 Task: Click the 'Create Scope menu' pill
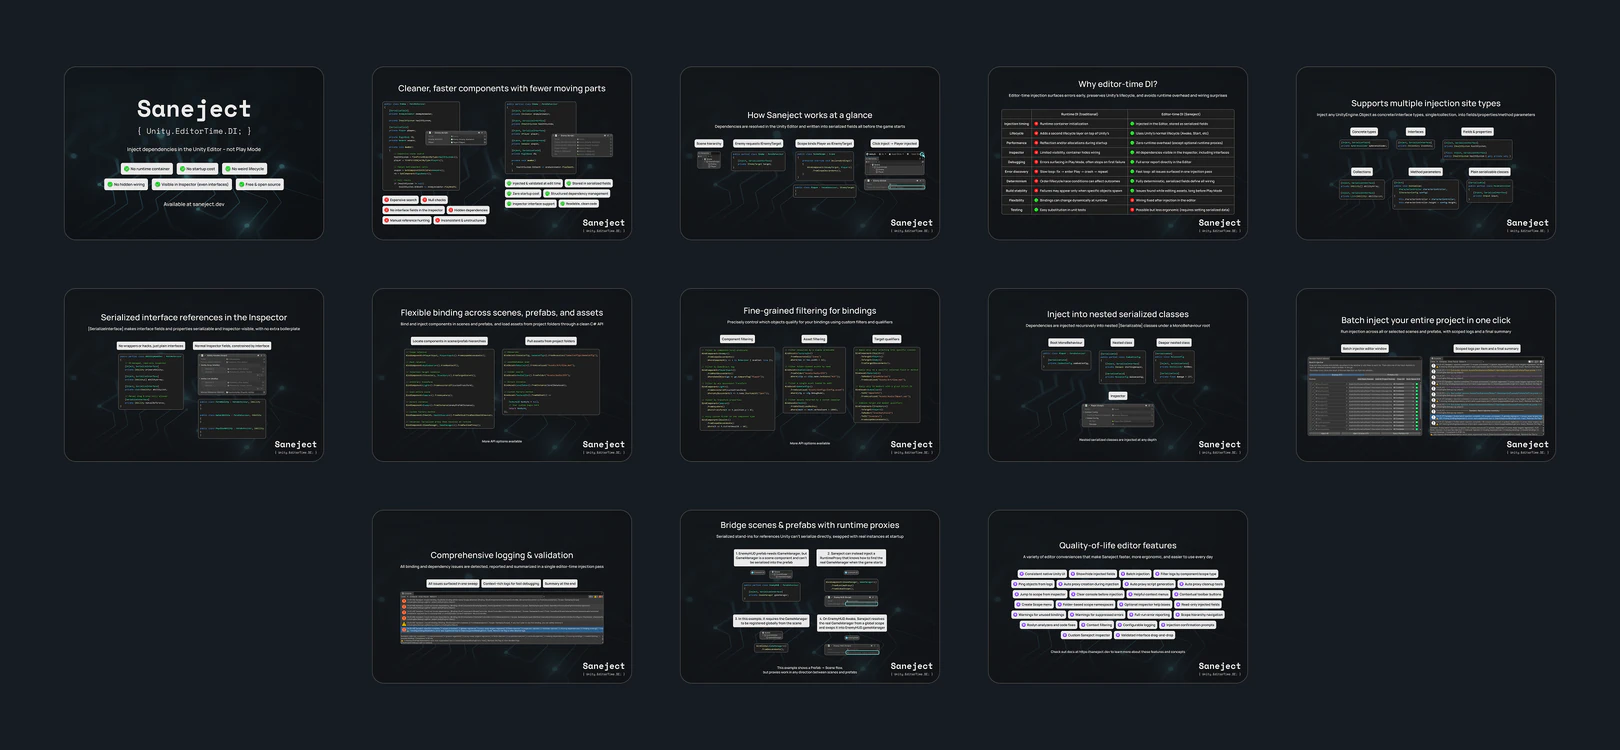[1034, 604]
